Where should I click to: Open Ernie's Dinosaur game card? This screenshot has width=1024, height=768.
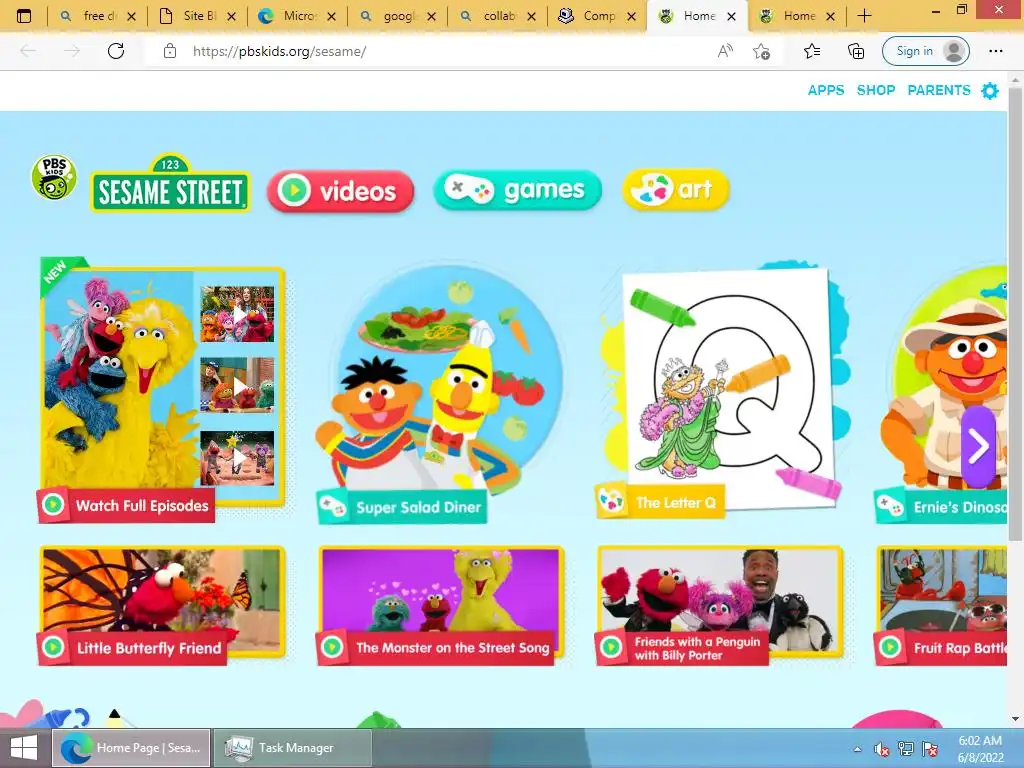tap(940, 394)
